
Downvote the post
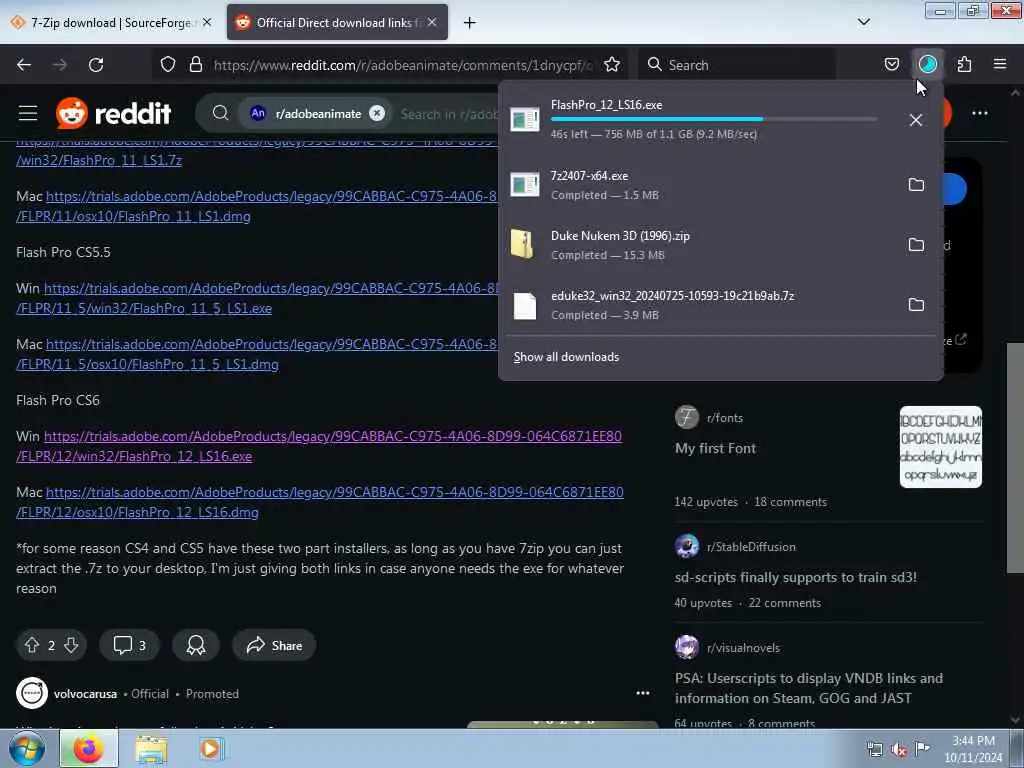tap(71, 645)
